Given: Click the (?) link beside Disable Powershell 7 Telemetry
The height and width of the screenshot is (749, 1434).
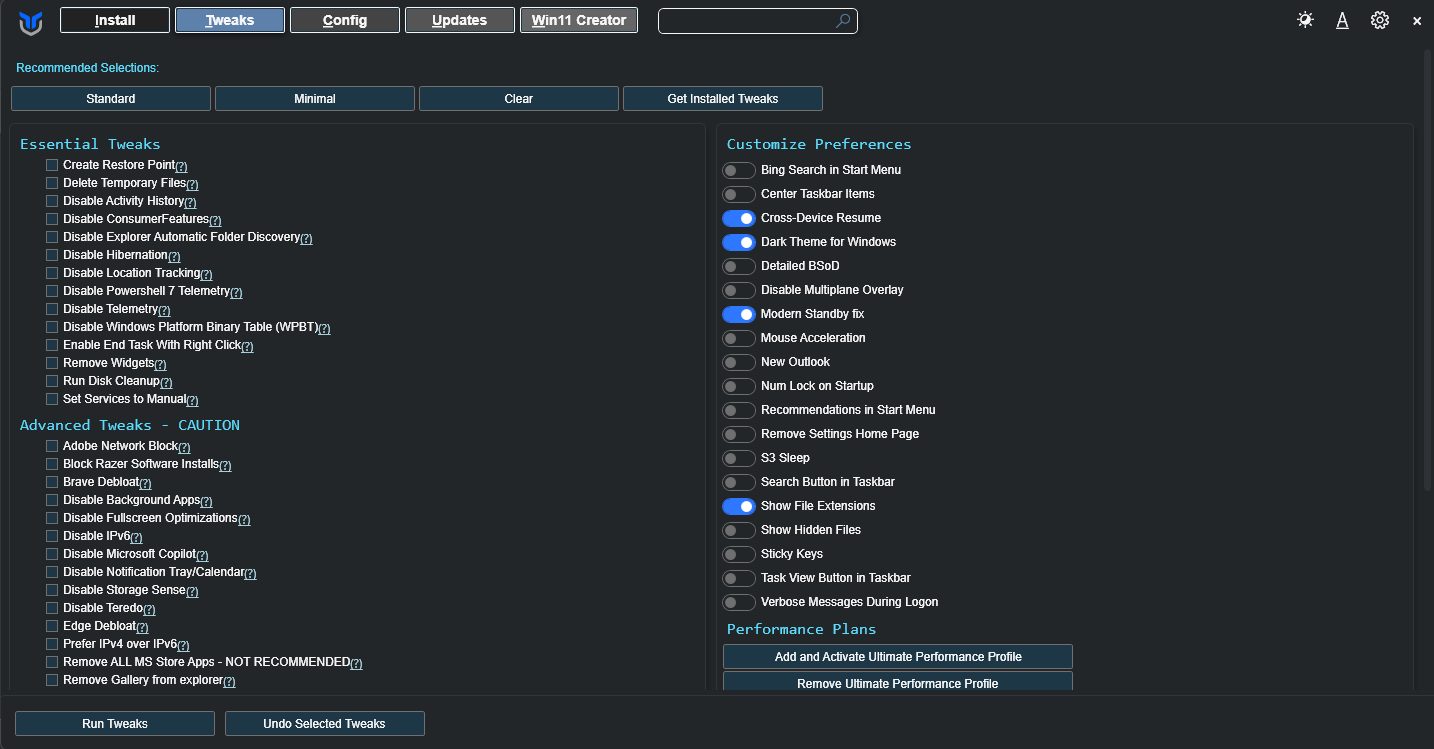Looking at the screenshot, I should [x=237, y=292].
